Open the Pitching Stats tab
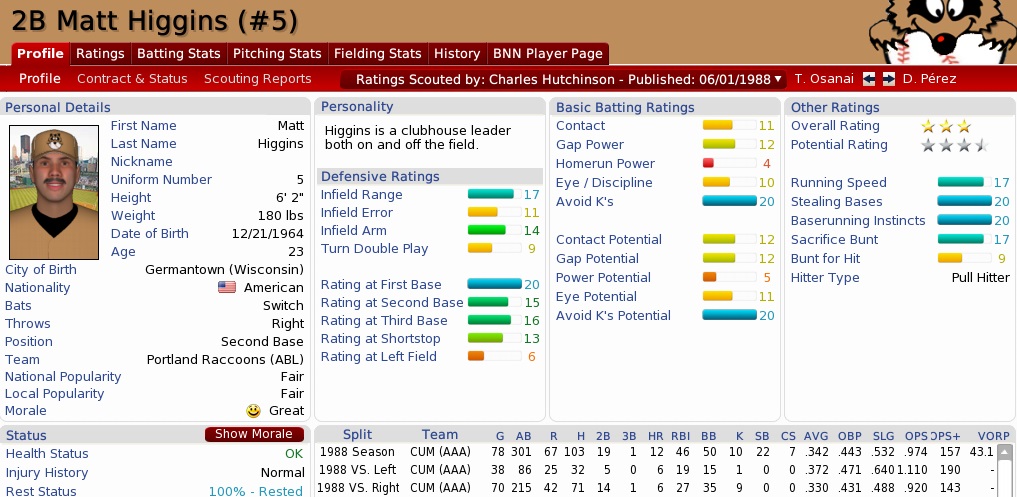The width and height of the screenshot is (1017, 497). (277, 54)
